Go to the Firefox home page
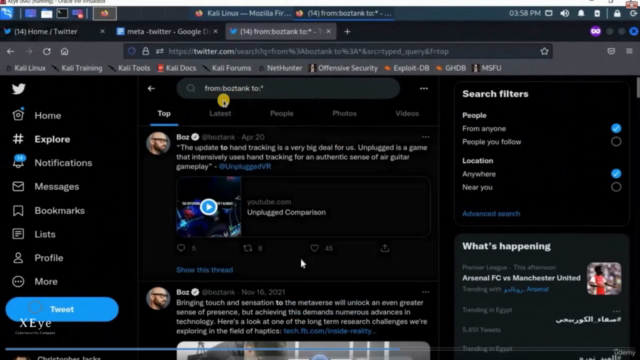Screen dimensions: 640x360 point(64,51)
